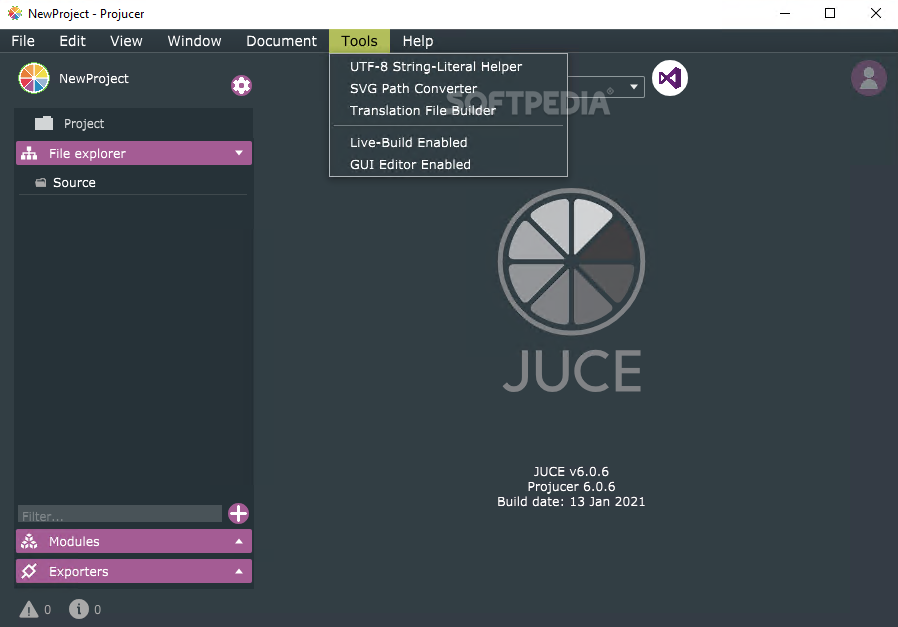The width and height of the screenshot is (898, 627).
Task: Click the Projucer icon in title bar
Action: tap(15, 13)
